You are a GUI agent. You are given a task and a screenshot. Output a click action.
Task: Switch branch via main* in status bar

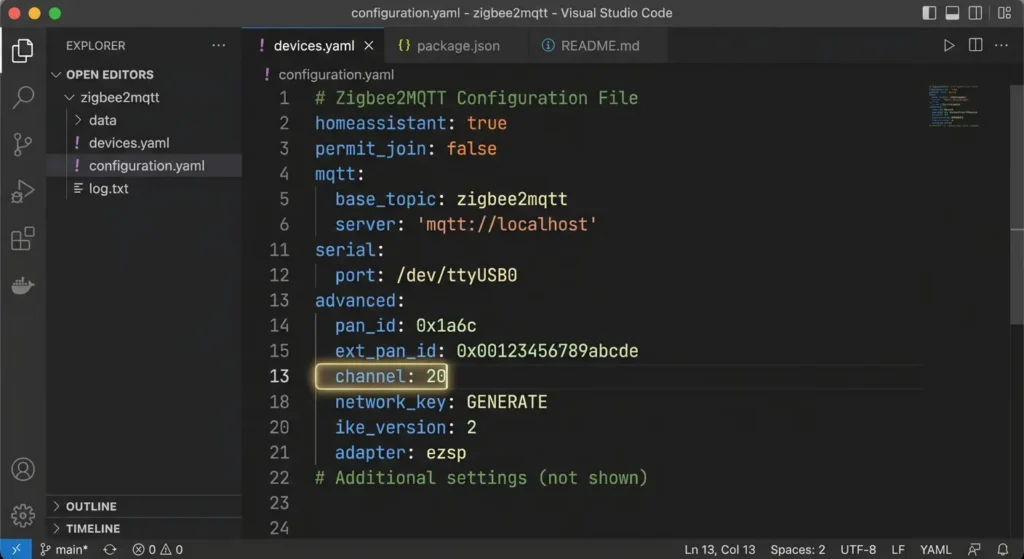[64, 549]
